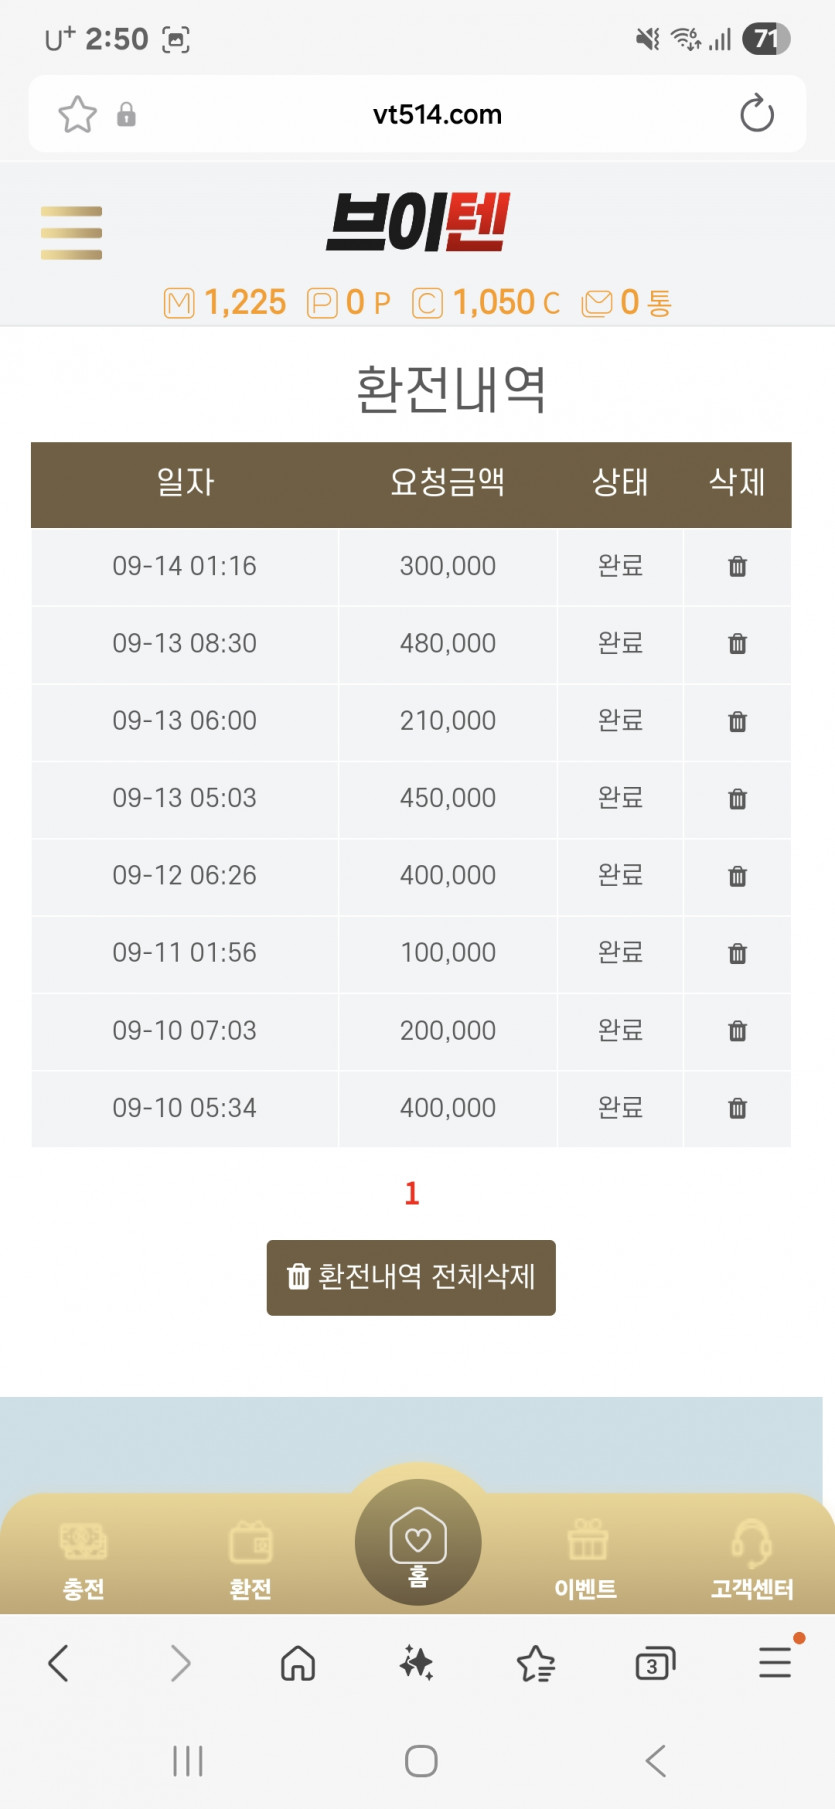This screenshot has width=835, height=1809.
Task: Tap the vt514.com address bar
Action: coord(437,114)
